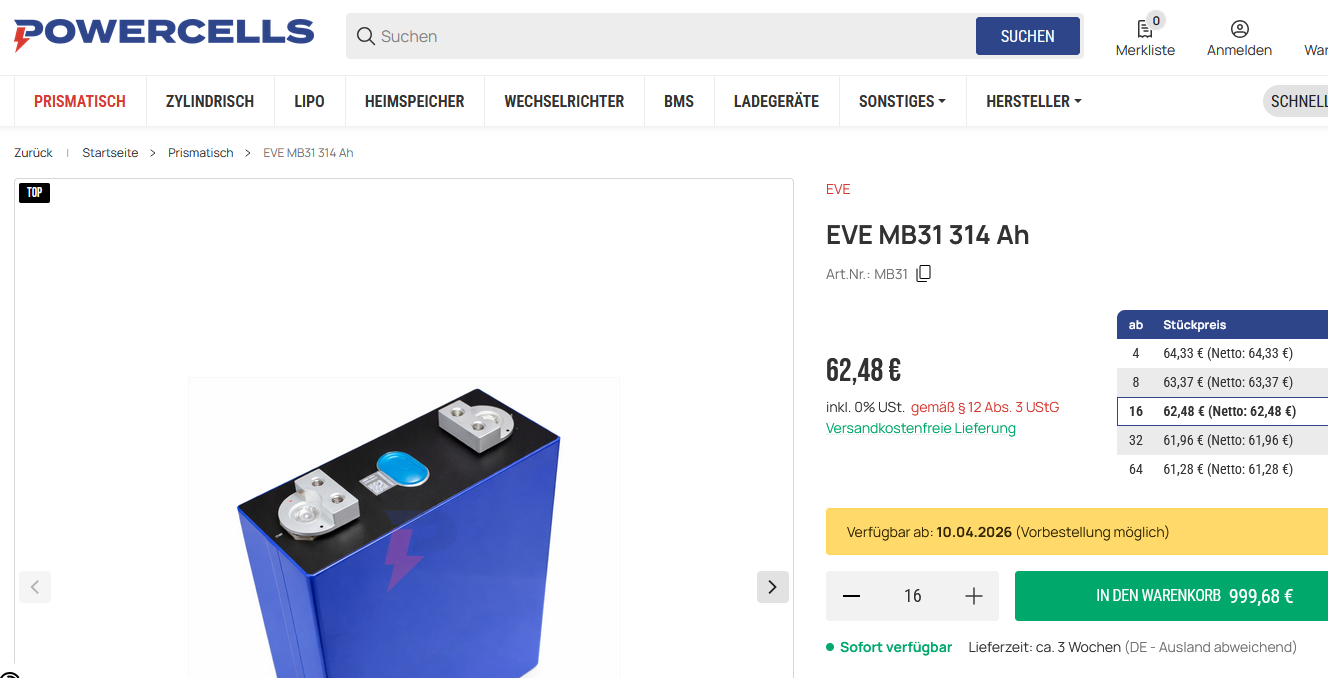
Task: Expand the Hersteller dropdown menu
Action: (1033, 101)
